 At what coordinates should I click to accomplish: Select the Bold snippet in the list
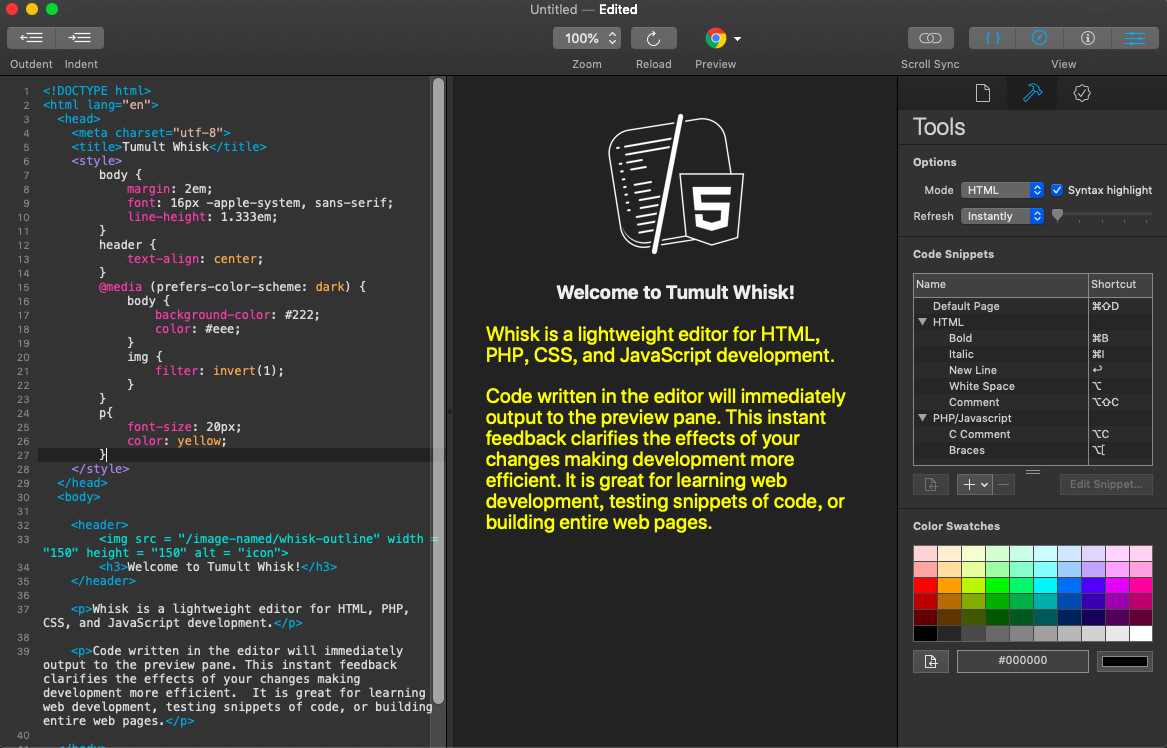pos(960,337)
